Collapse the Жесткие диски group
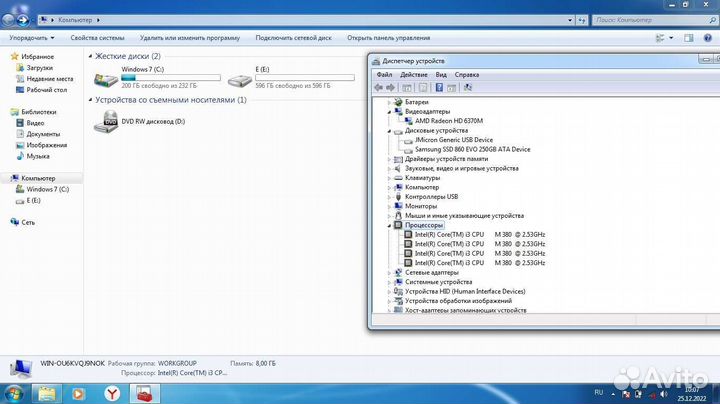 click(91, 57)
